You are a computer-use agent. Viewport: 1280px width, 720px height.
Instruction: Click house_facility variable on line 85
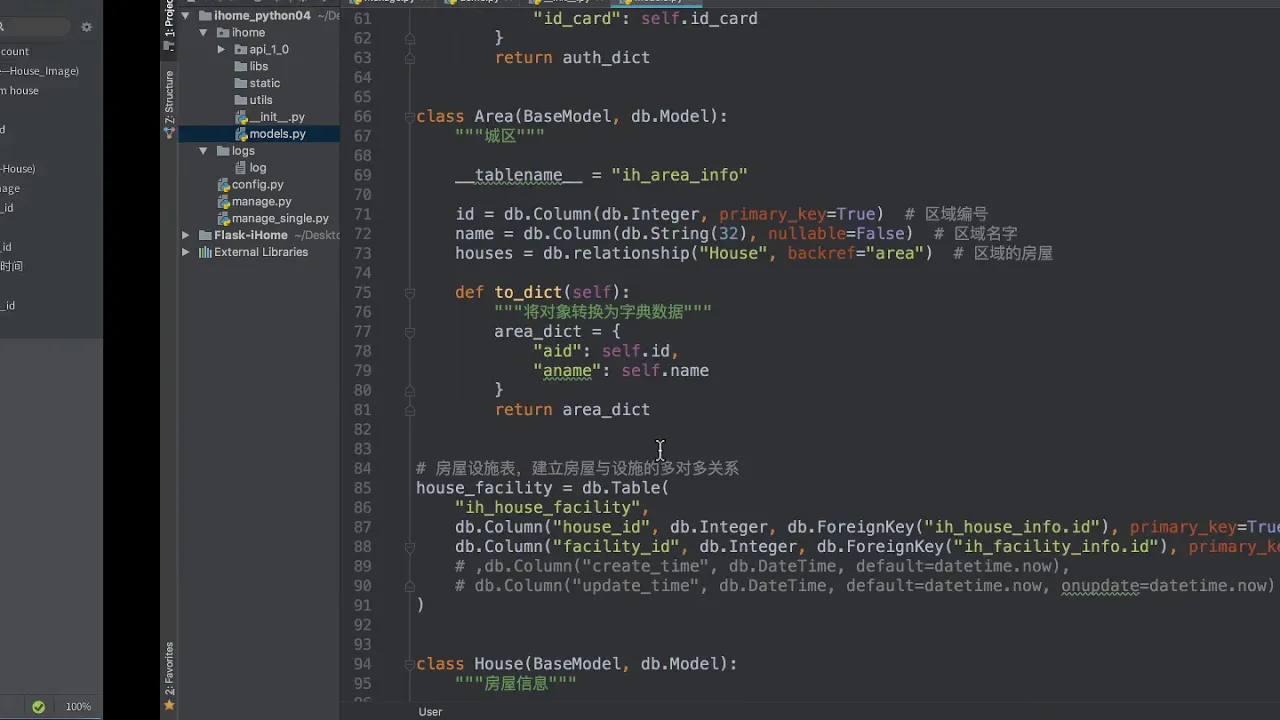(484, 488)
